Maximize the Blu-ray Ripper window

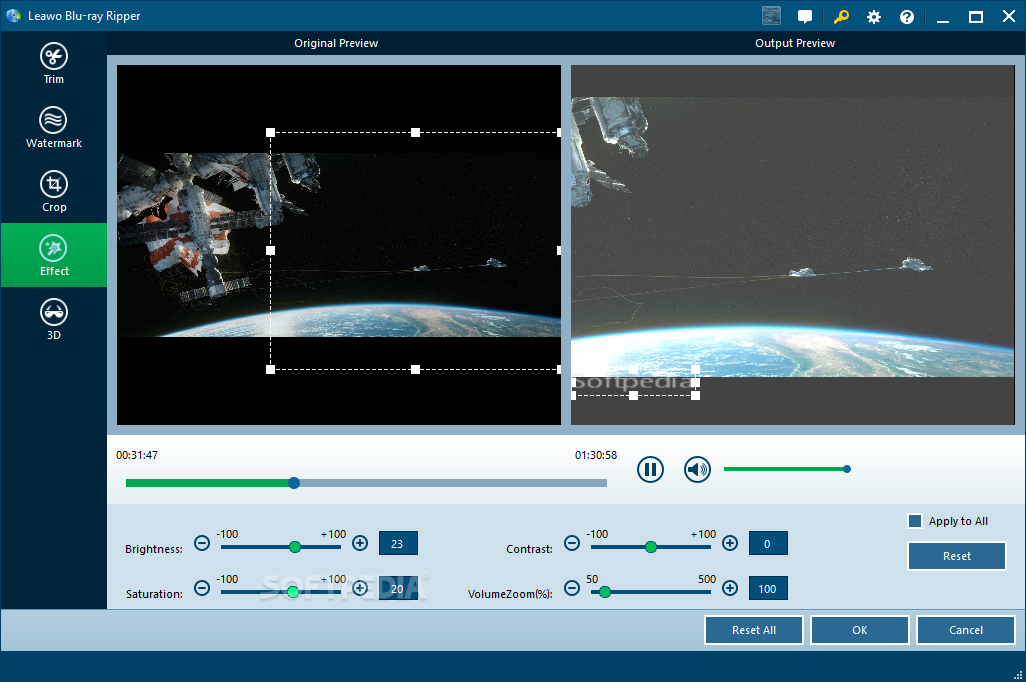pos(976,17)
